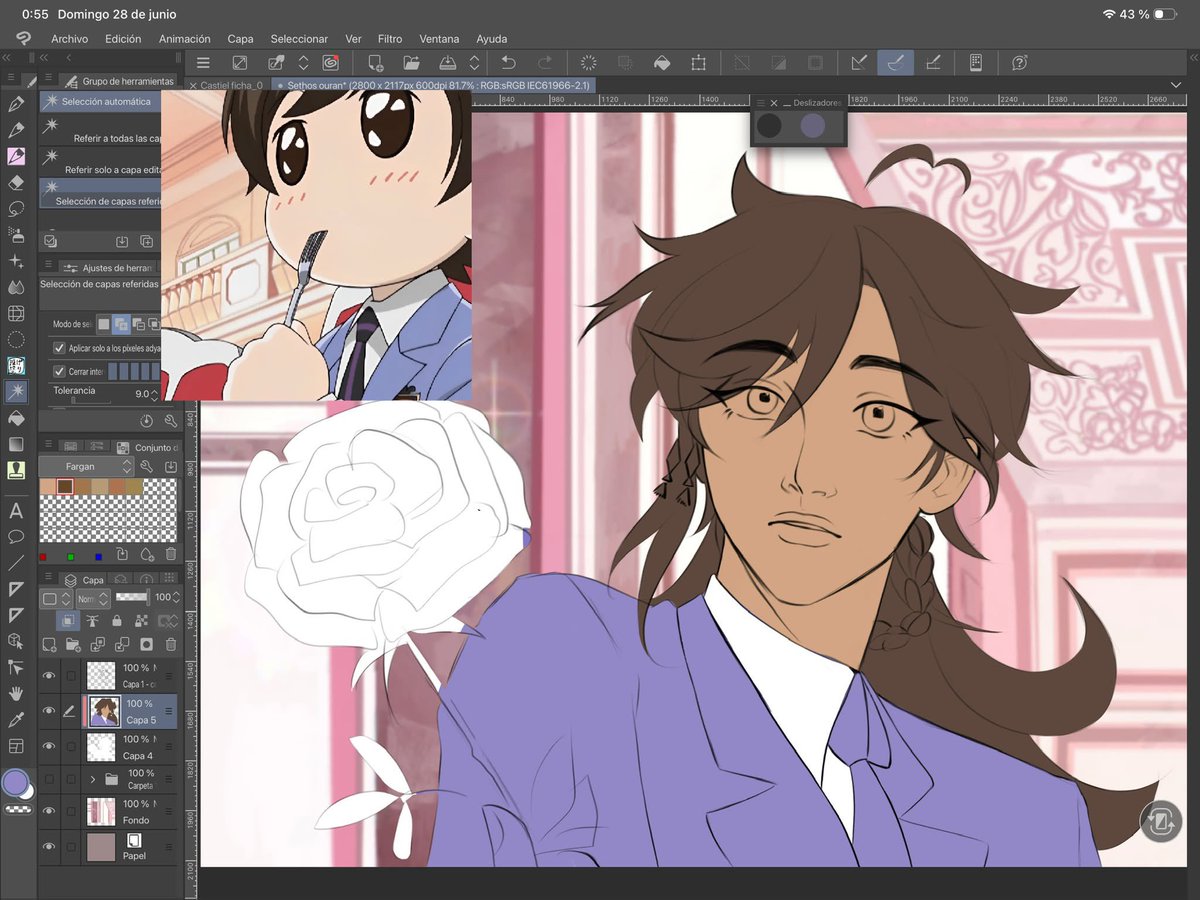Click the Transform scale icon in command bar
The image size is (1200, 900).
[x=698, y=63]
